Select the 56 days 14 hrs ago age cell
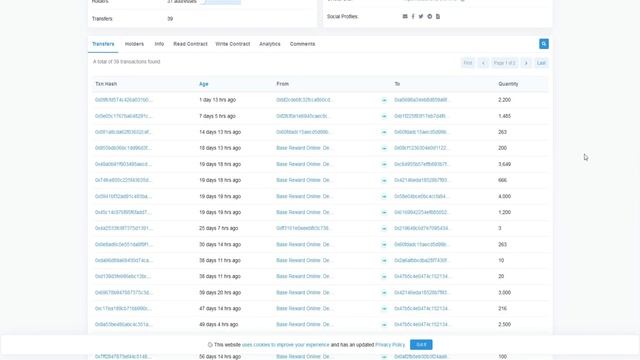The image size is (640, 360). pyautogui.click(x=220, y=357)
